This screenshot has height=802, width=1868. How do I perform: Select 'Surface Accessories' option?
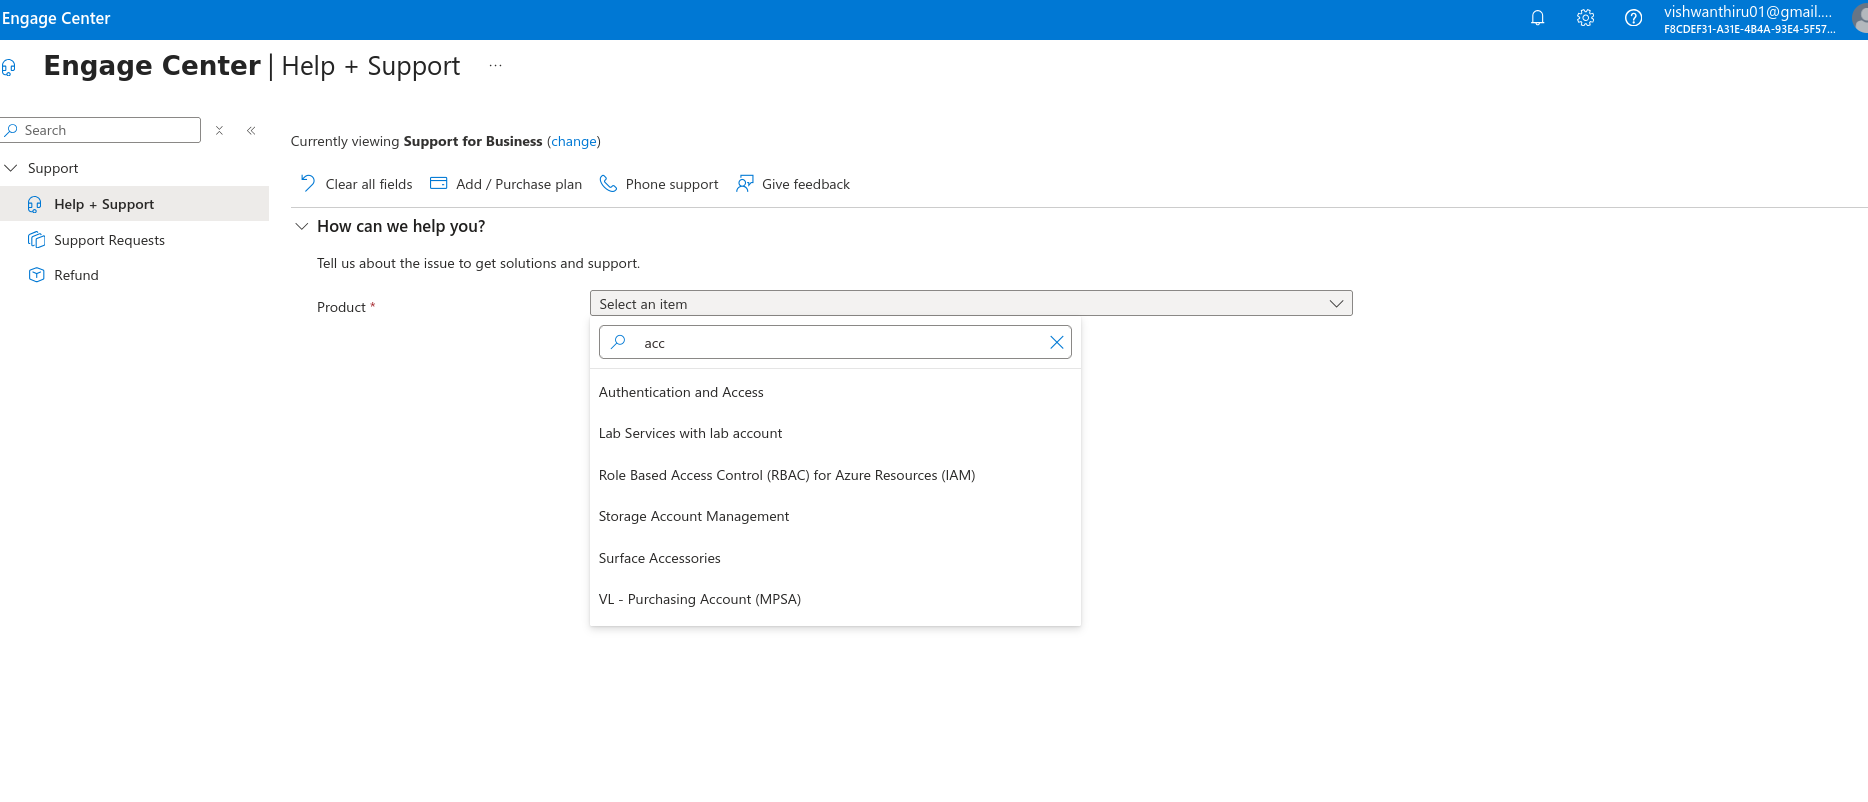click(x=835, y=558)
